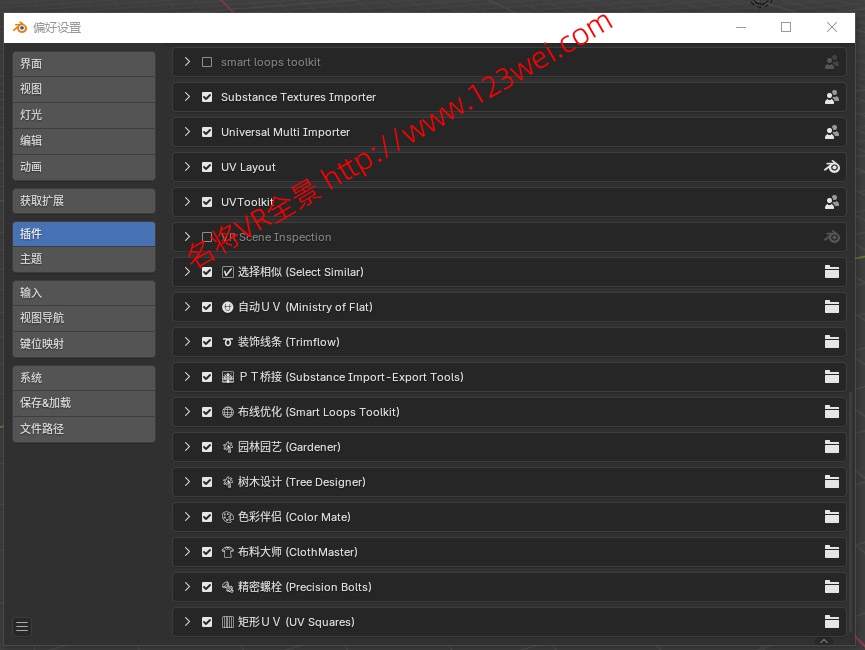Image resolution: width=865 pixels, height=650 pixels.
Task: Click community icon on Universal Multi Importer row
Action: click(x=831, y=132)
